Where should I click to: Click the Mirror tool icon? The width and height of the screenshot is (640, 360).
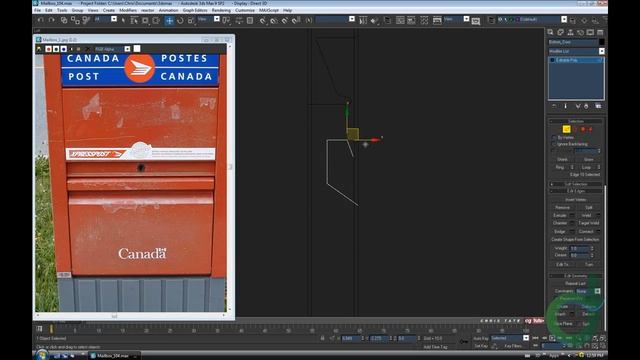tap(363, 20)
